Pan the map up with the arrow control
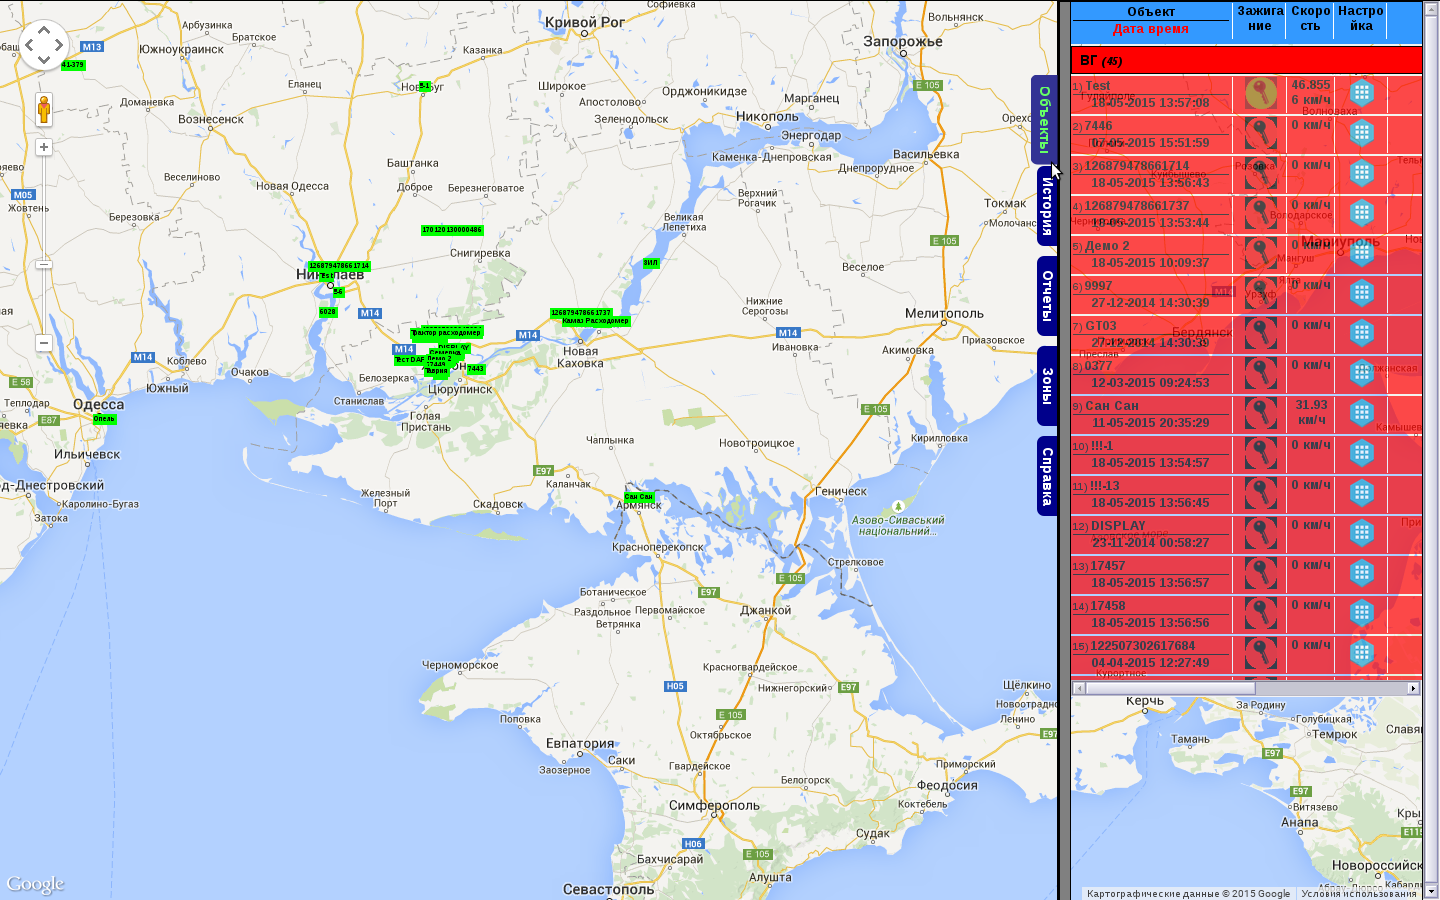 [44, 31]
